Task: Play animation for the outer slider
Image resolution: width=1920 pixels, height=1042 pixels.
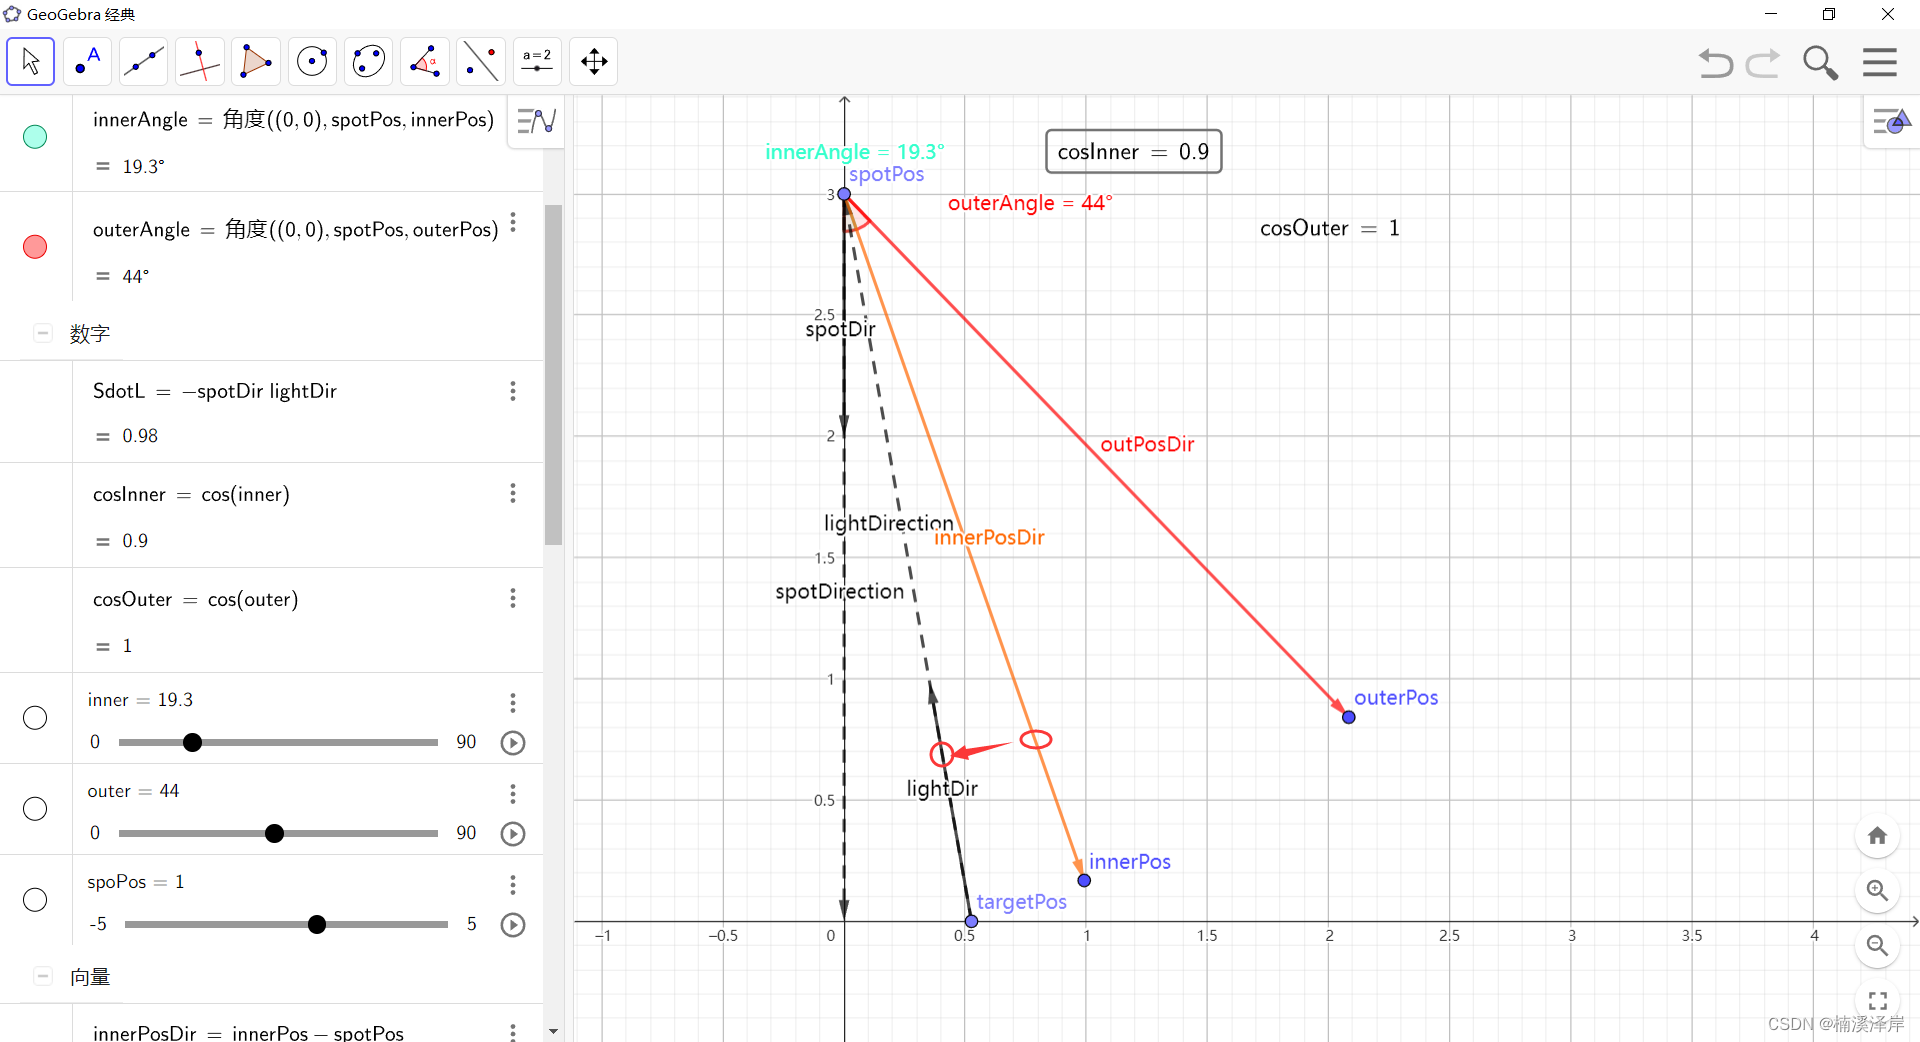Action: [513, 833]
